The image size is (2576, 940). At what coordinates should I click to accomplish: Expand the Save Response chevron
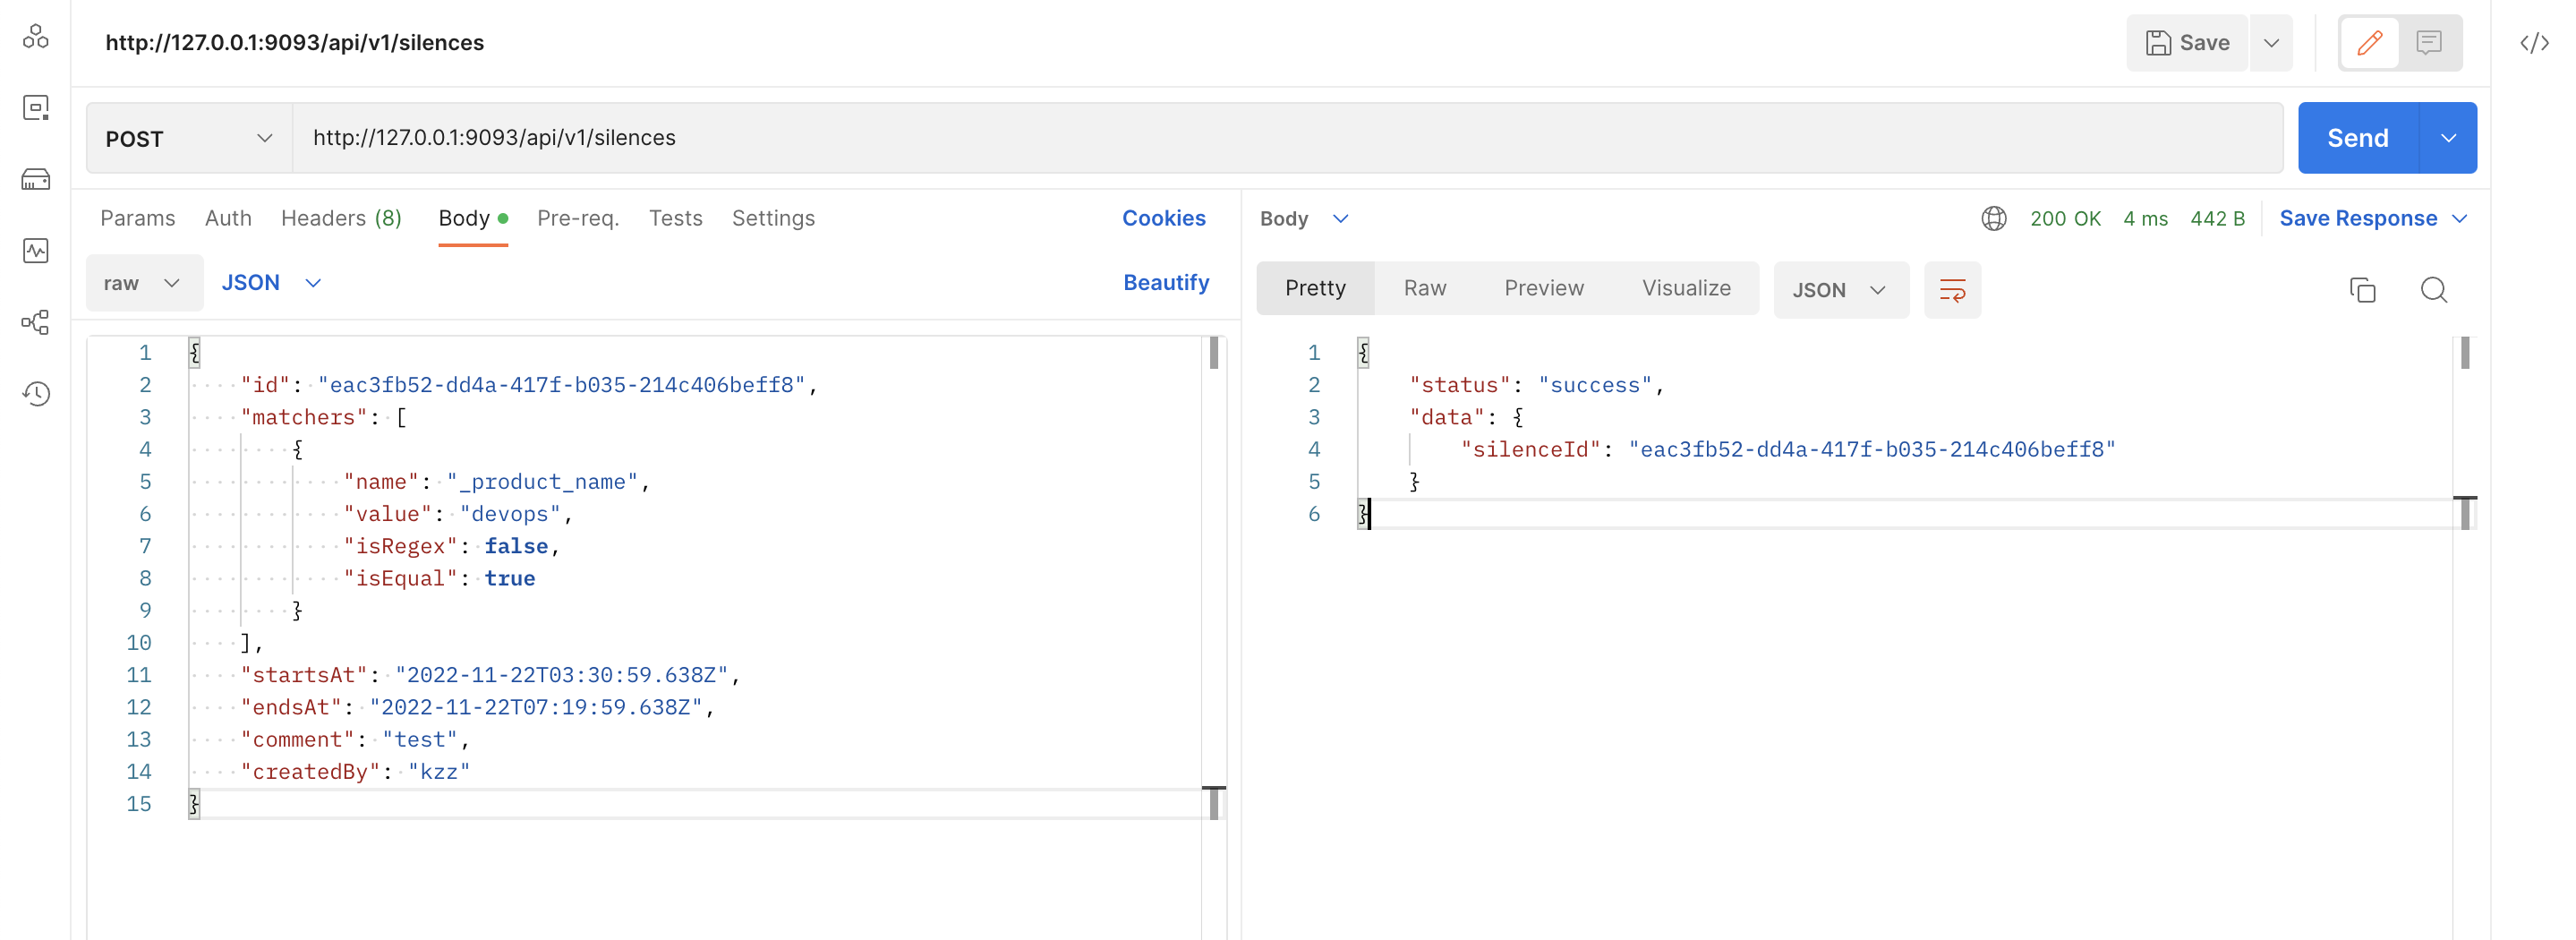click(2460, 219)
